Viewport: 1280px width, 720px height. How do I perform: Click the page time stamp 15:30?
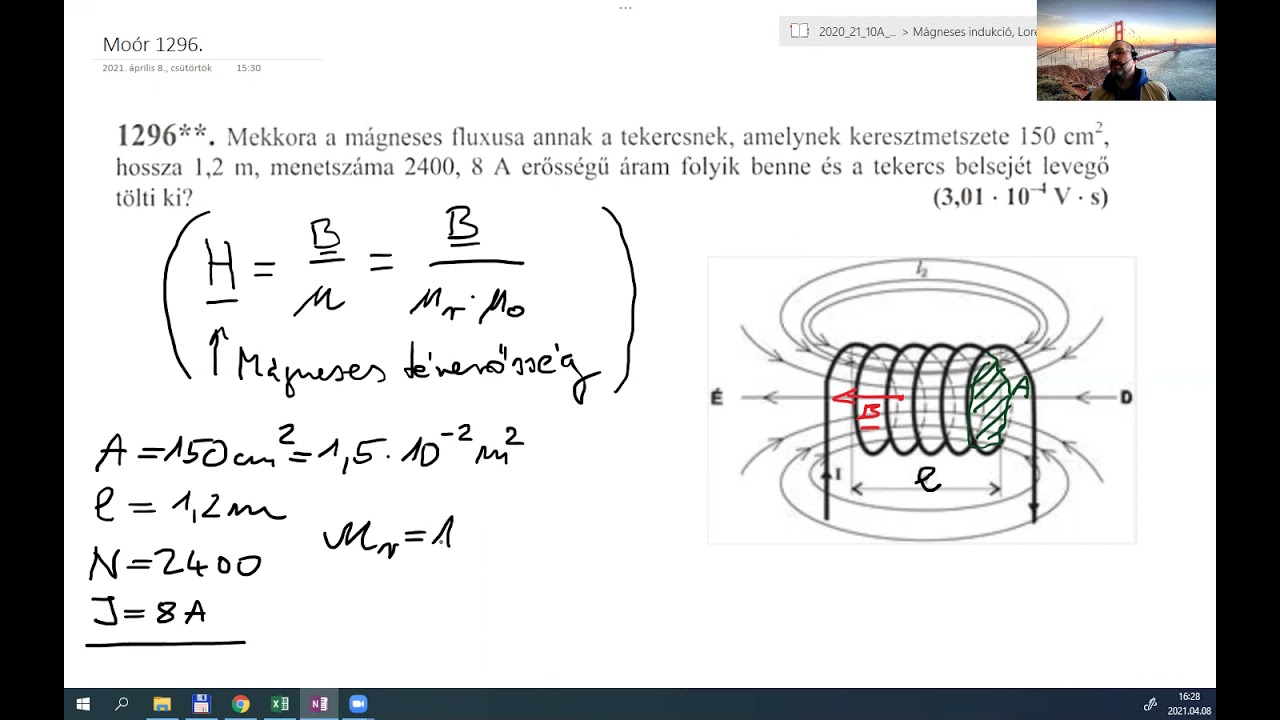[249, 68]
